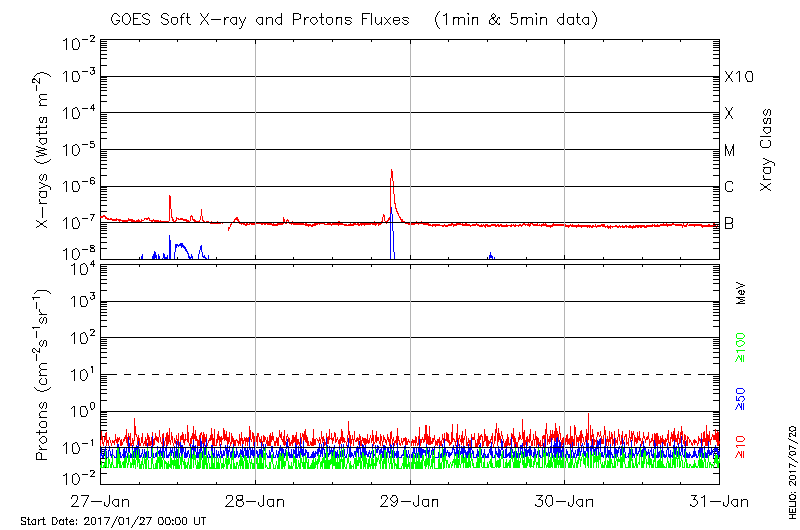Click the X-rays (Watts m⁻²) axis title
Screen dimensions: 800x530
(44, 148)
